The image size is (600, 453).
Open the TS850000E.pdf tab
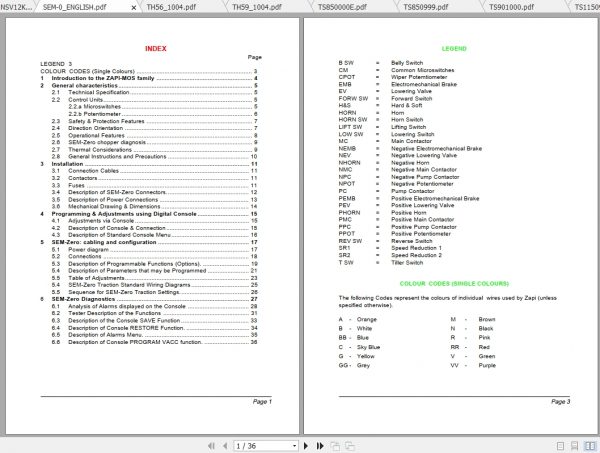(342, 7)
